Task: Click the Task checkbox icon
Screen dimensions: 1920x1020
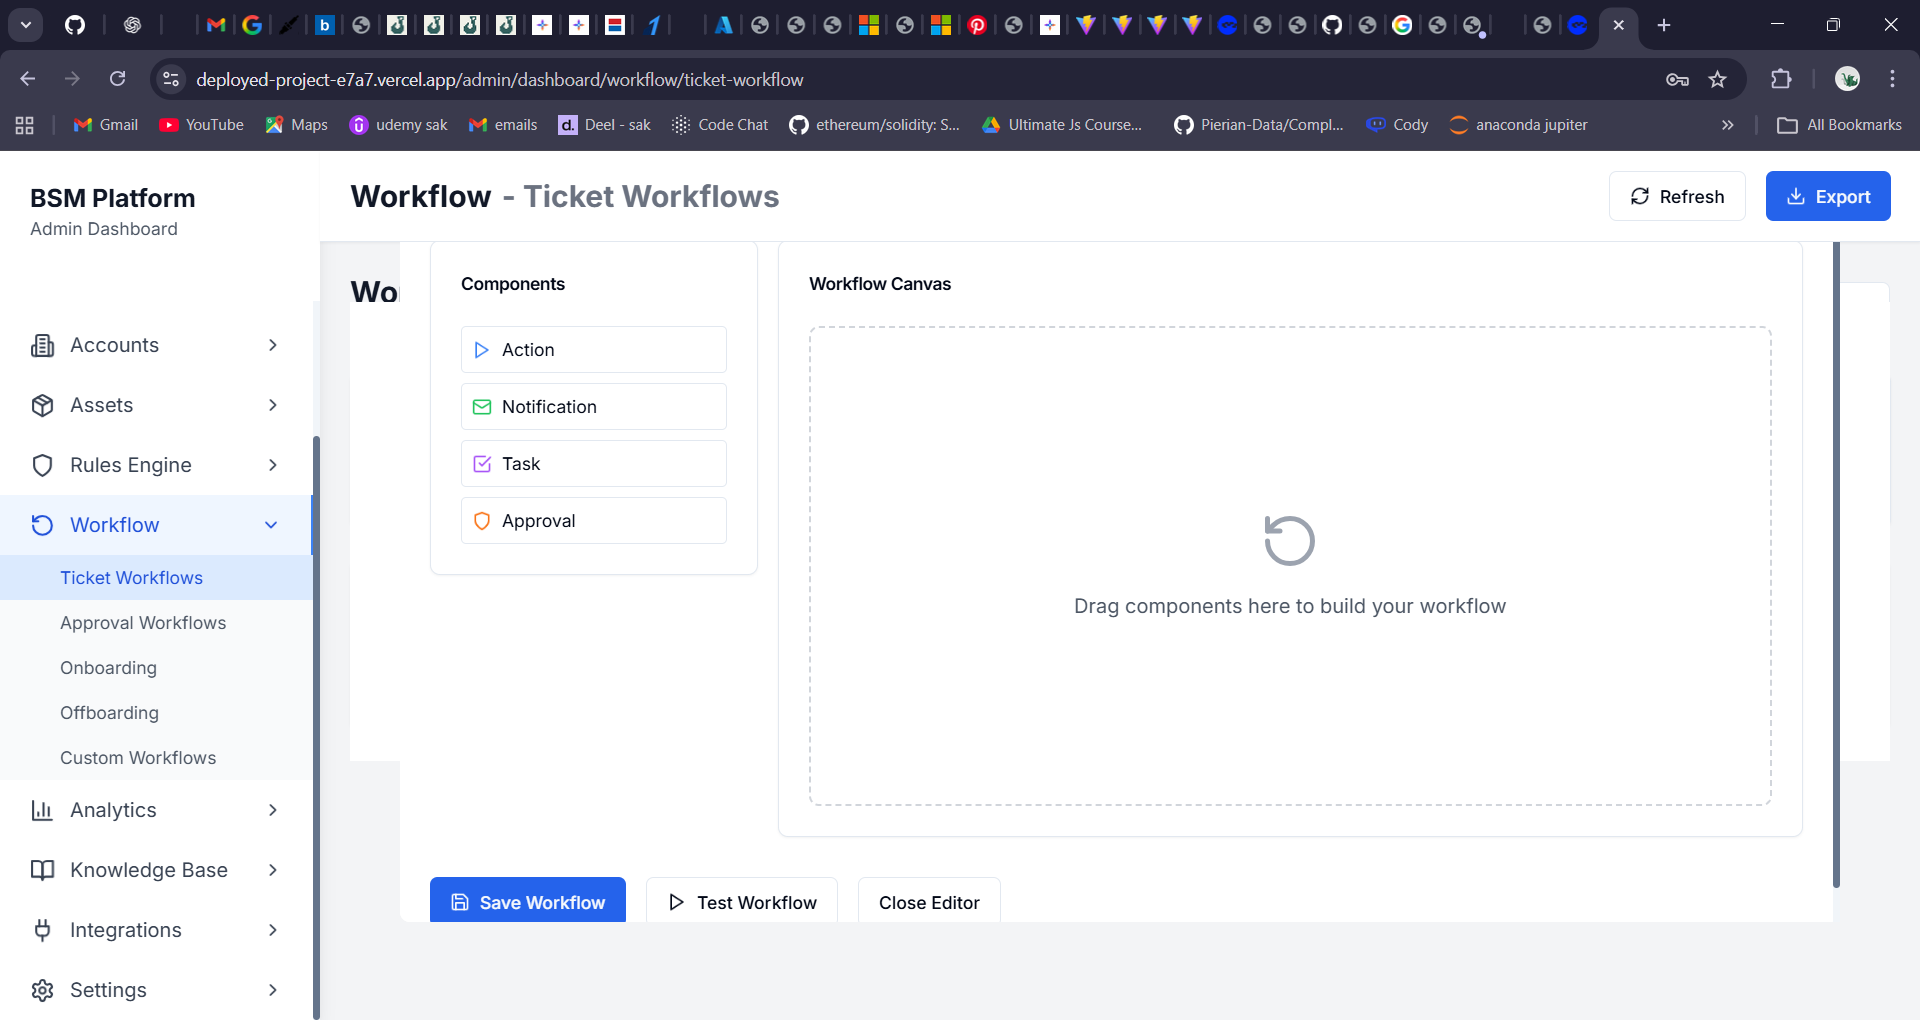Action: [x=481, y=464]
